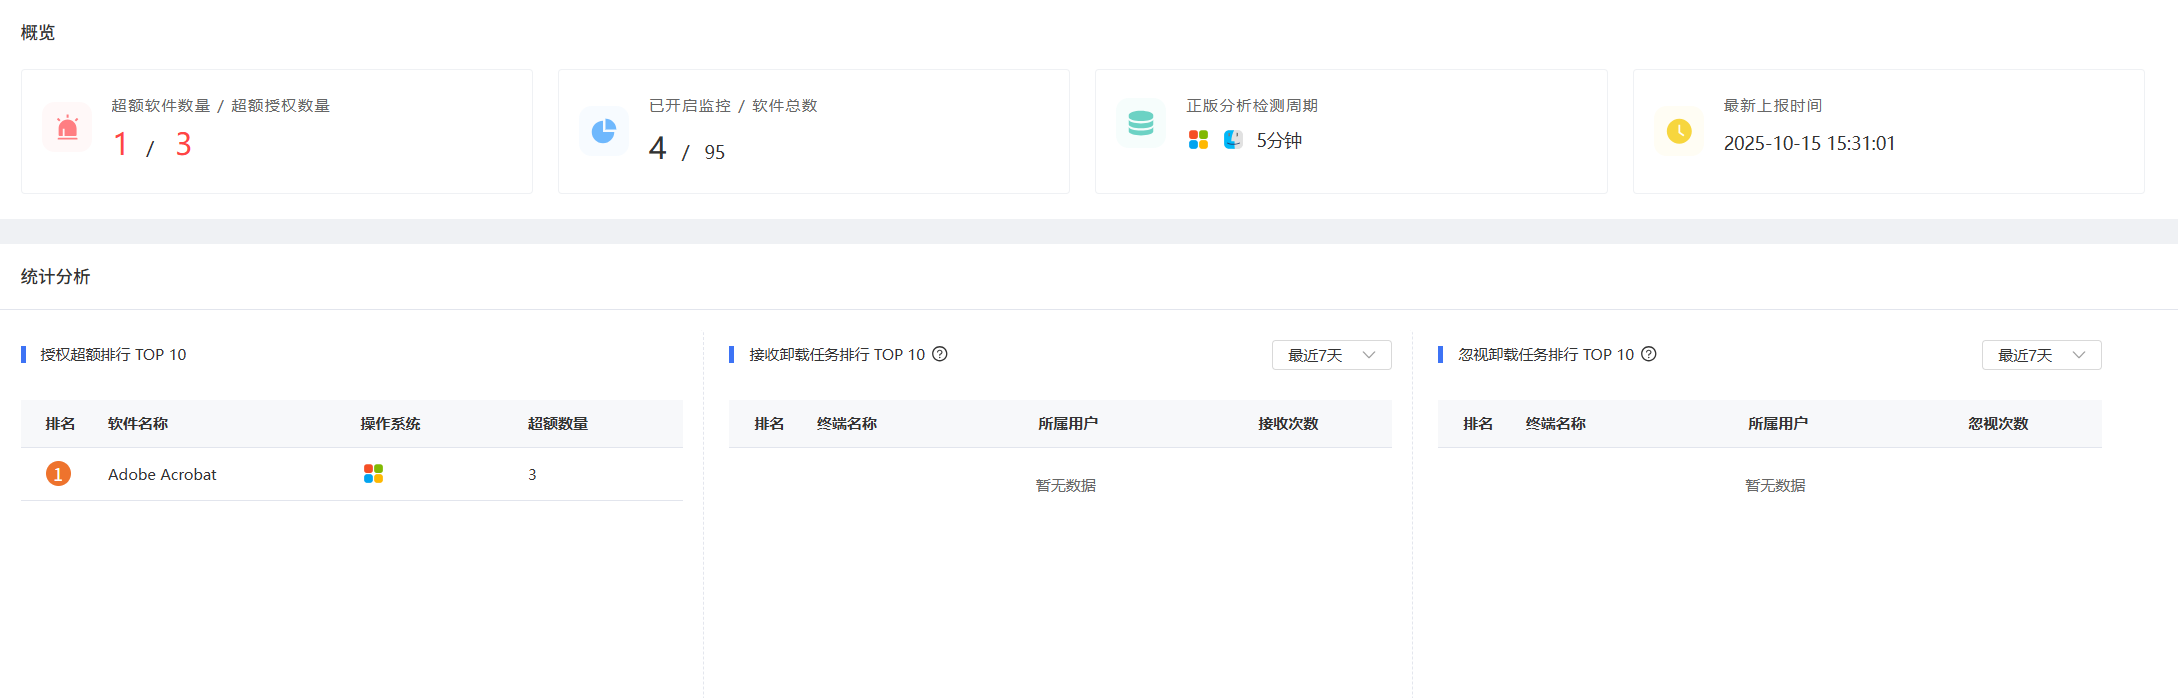Screen dimensions: 2178x698
Task: Select the Adobe Acrobat software name
Action: pyautogui.click(x=162, y=474)
